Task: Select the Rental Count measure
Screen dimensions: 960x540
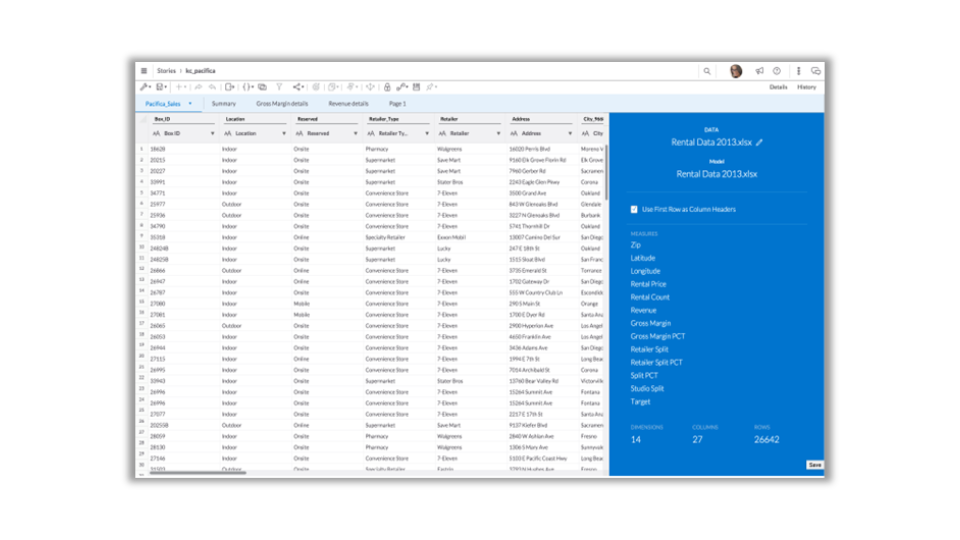Action: click(650, 297)
